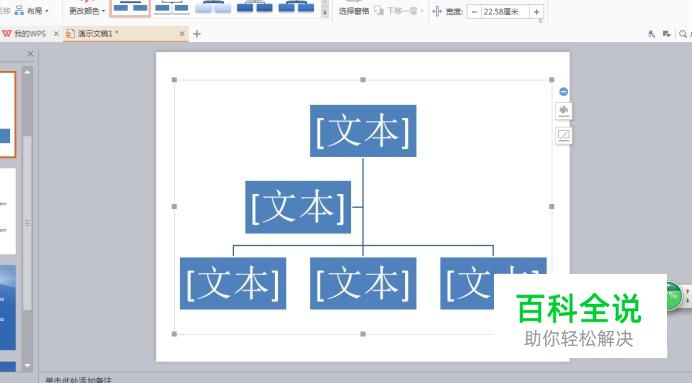Close the 演示文稿1 document tab

(182, 34)
